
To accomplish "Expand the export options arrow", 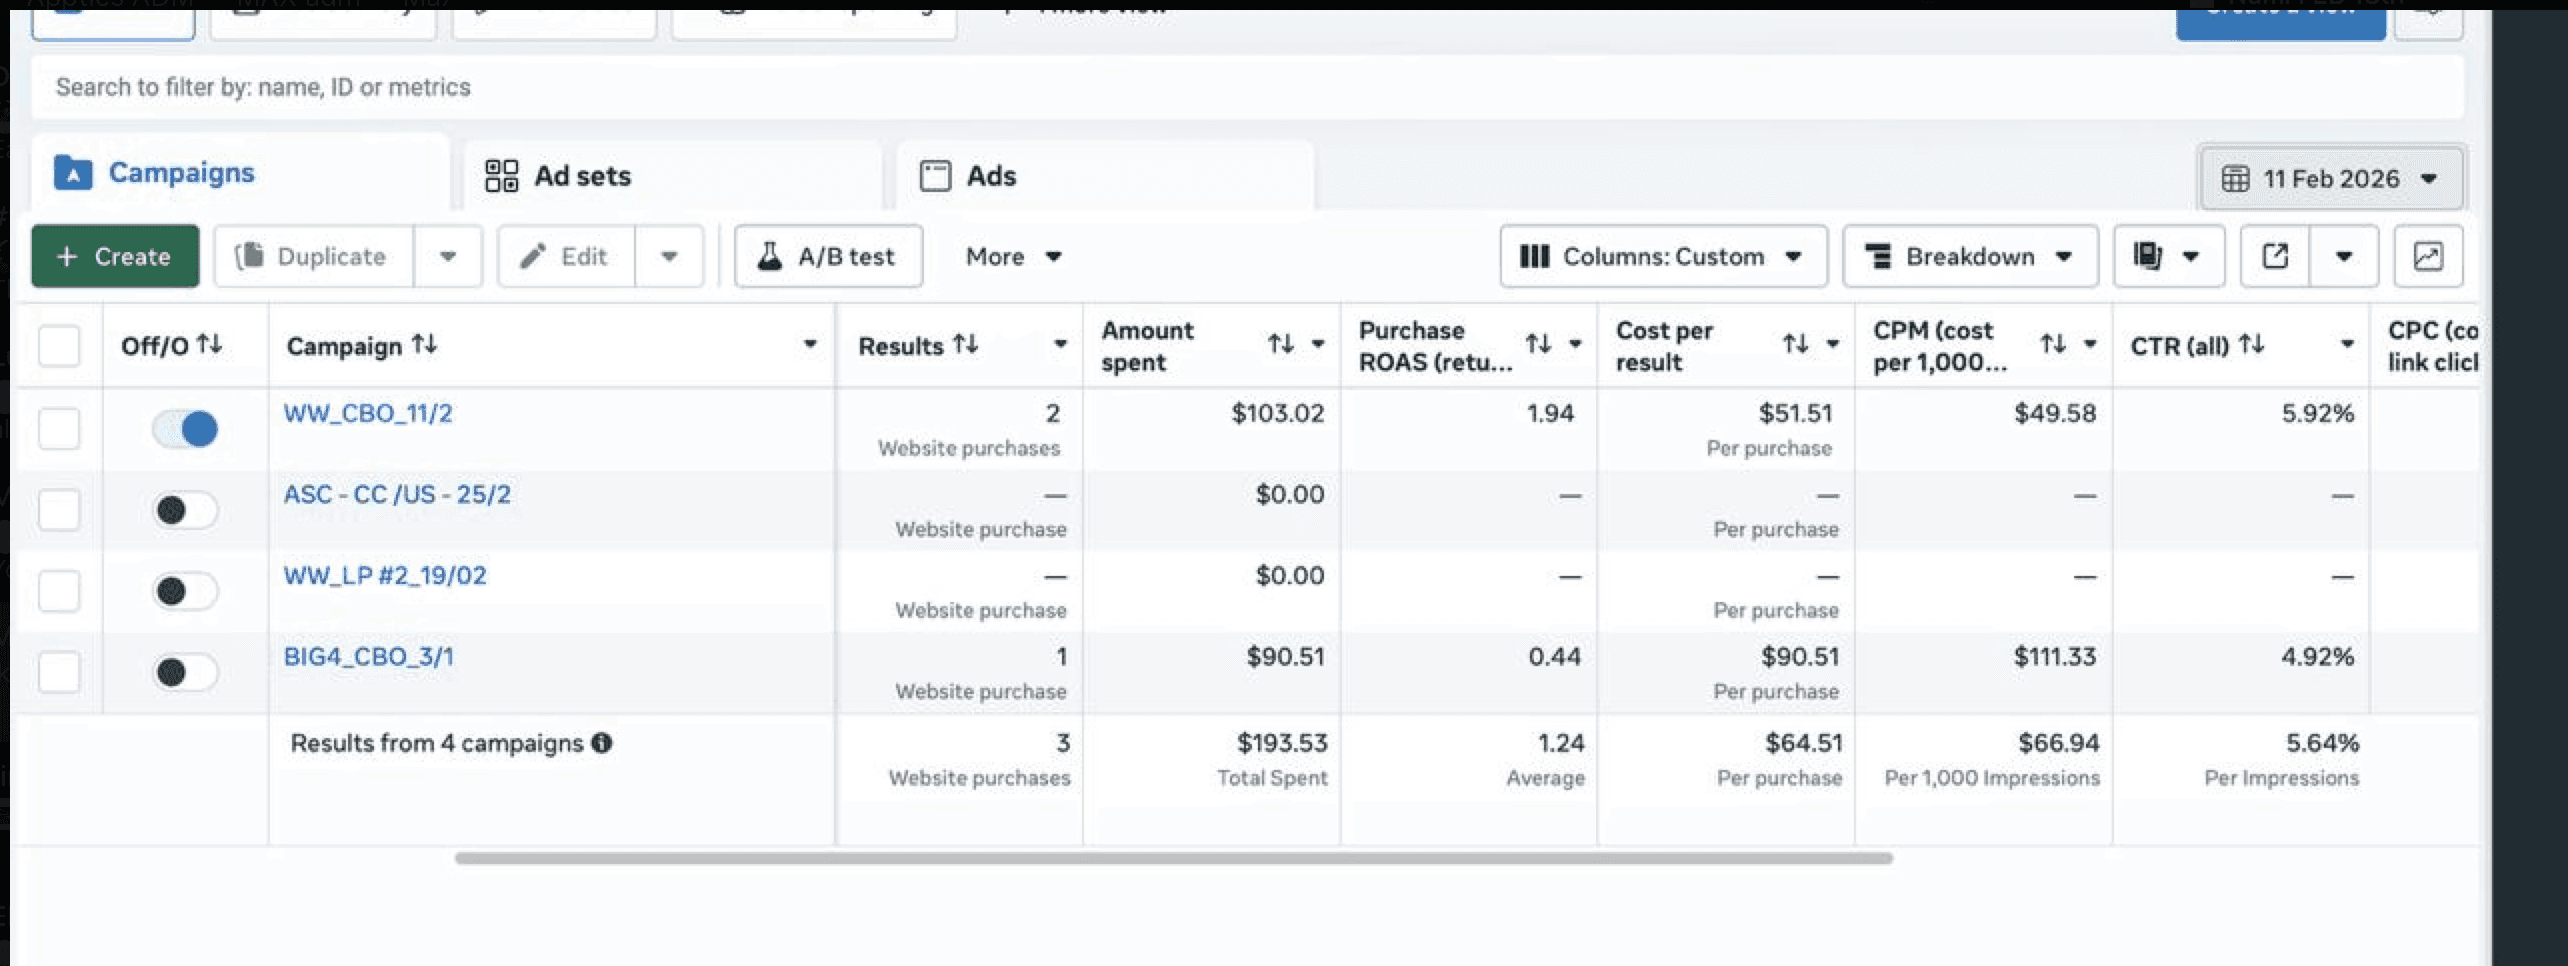I will tap(2343, 256).
